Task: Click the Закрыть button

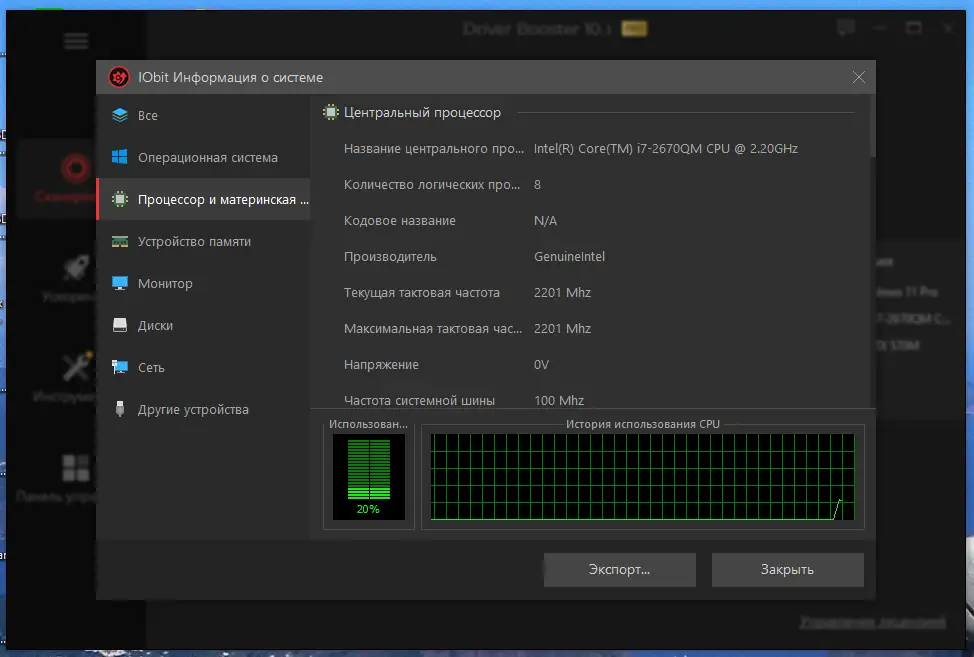Action: click(787, 569)
